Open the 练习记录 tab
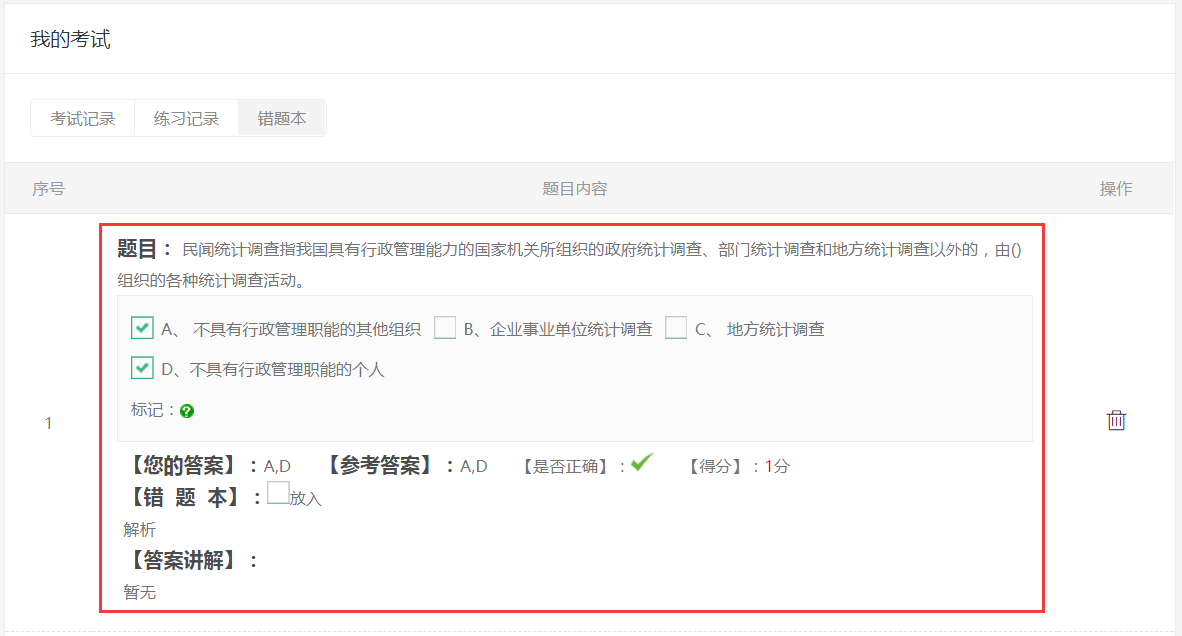 186,117
